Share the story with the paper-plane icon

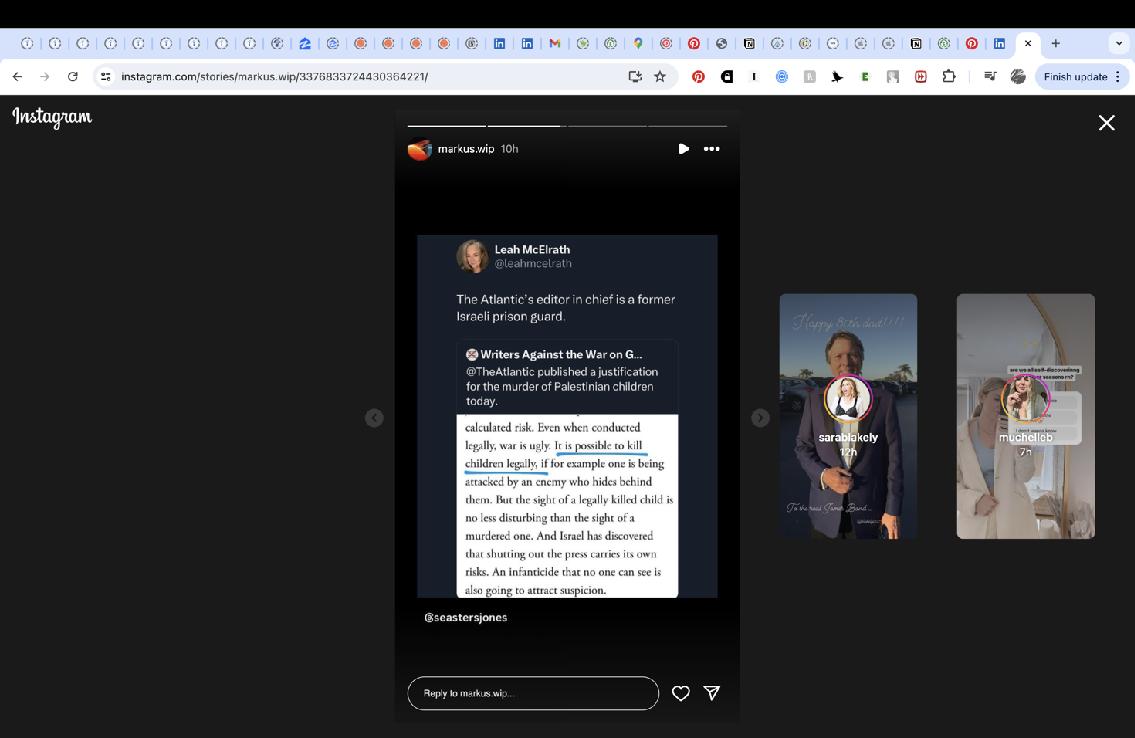712,693
